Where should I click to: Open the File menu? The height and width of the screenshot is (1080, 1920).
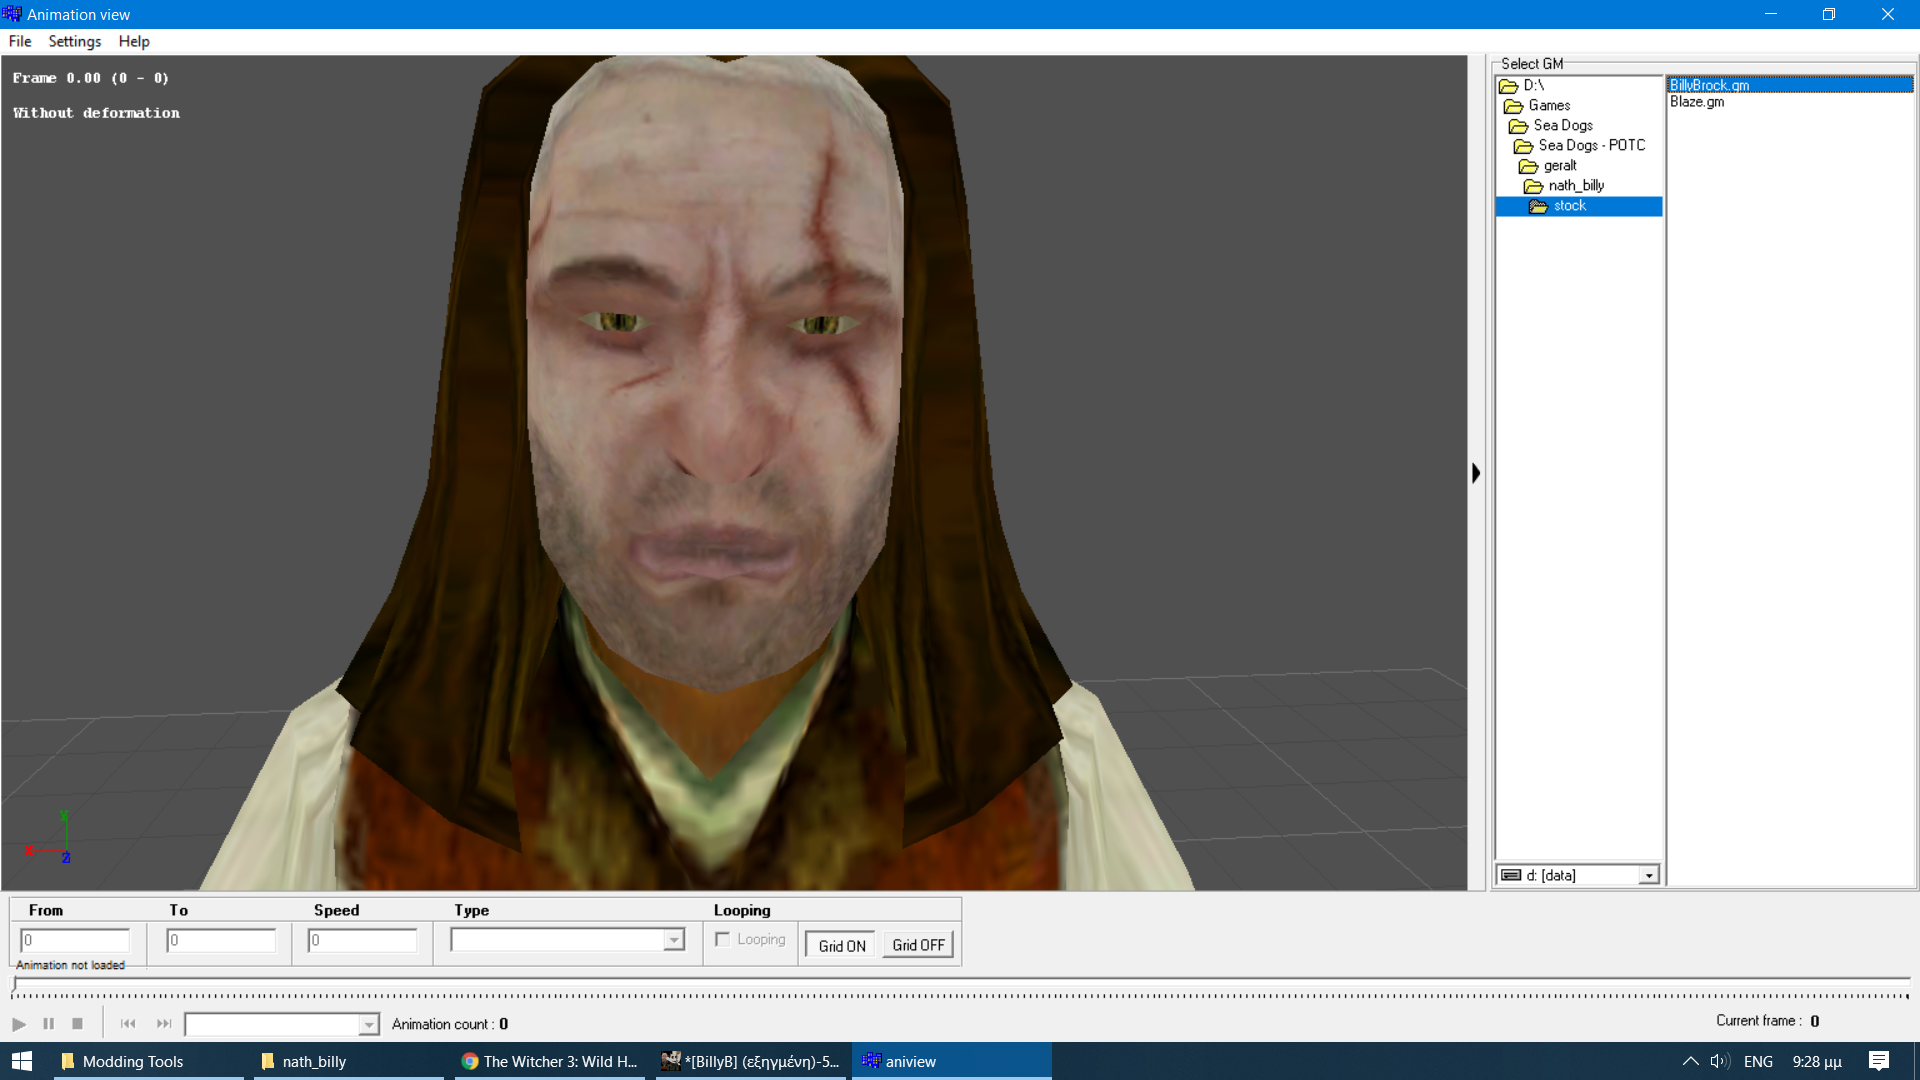pyautogui.click(x=20, y=41)
